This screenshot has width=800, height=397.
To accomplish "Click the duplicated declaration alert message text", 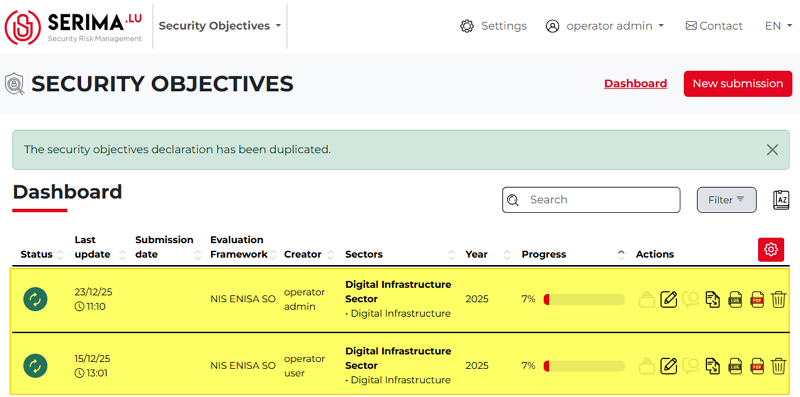I will point(178,150).
